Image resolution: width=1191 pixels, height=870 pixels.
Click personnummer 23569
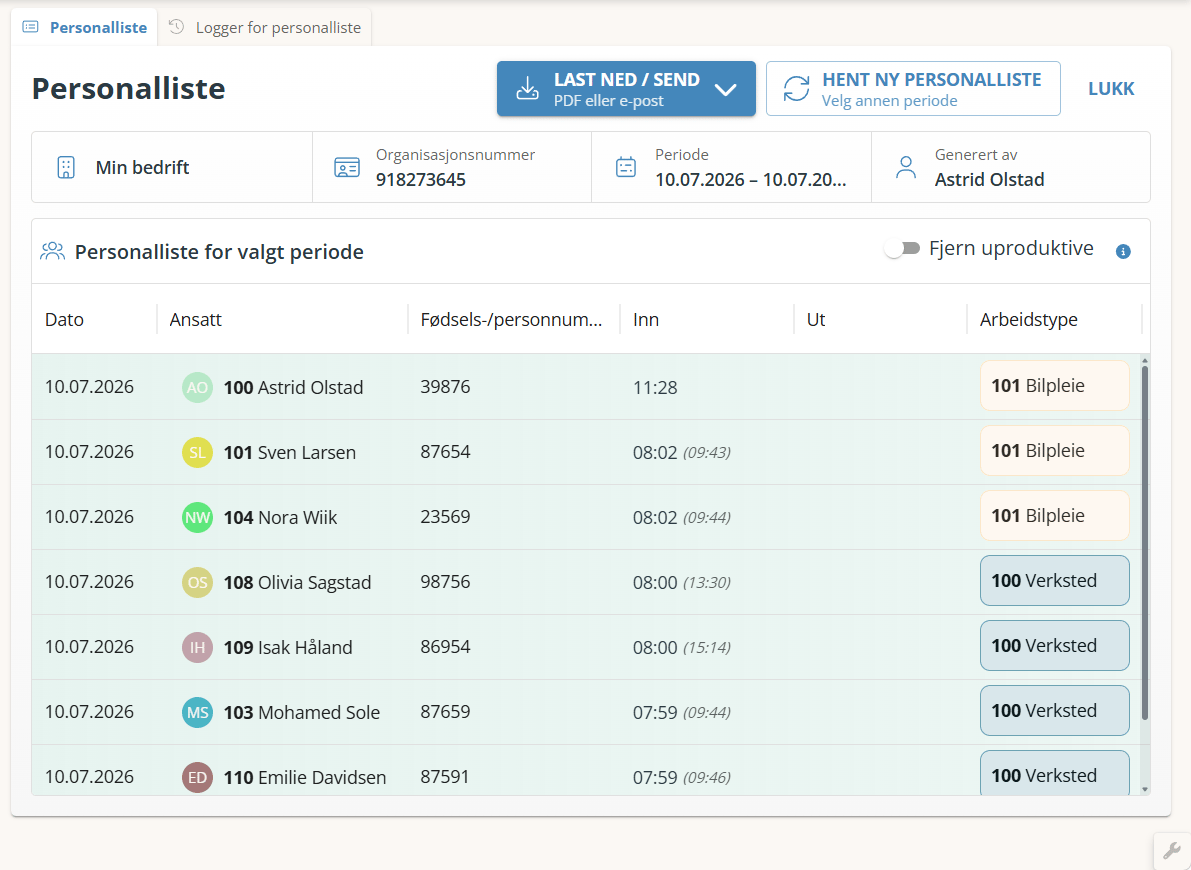pos(445,517)
